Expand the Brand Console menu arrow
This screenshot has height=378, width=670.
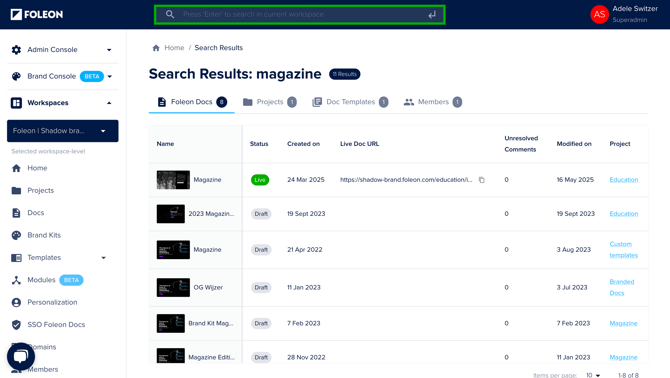tap(110, 76)
